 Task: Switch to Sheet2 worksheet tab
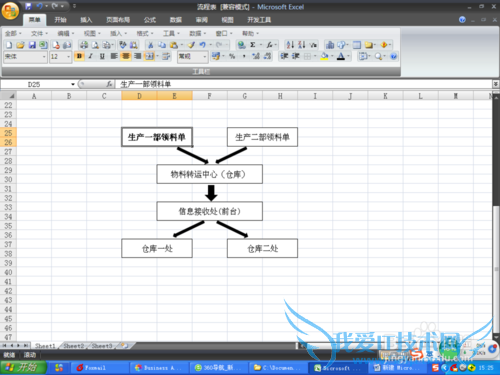pyautogui.click(x=74, y=346)
